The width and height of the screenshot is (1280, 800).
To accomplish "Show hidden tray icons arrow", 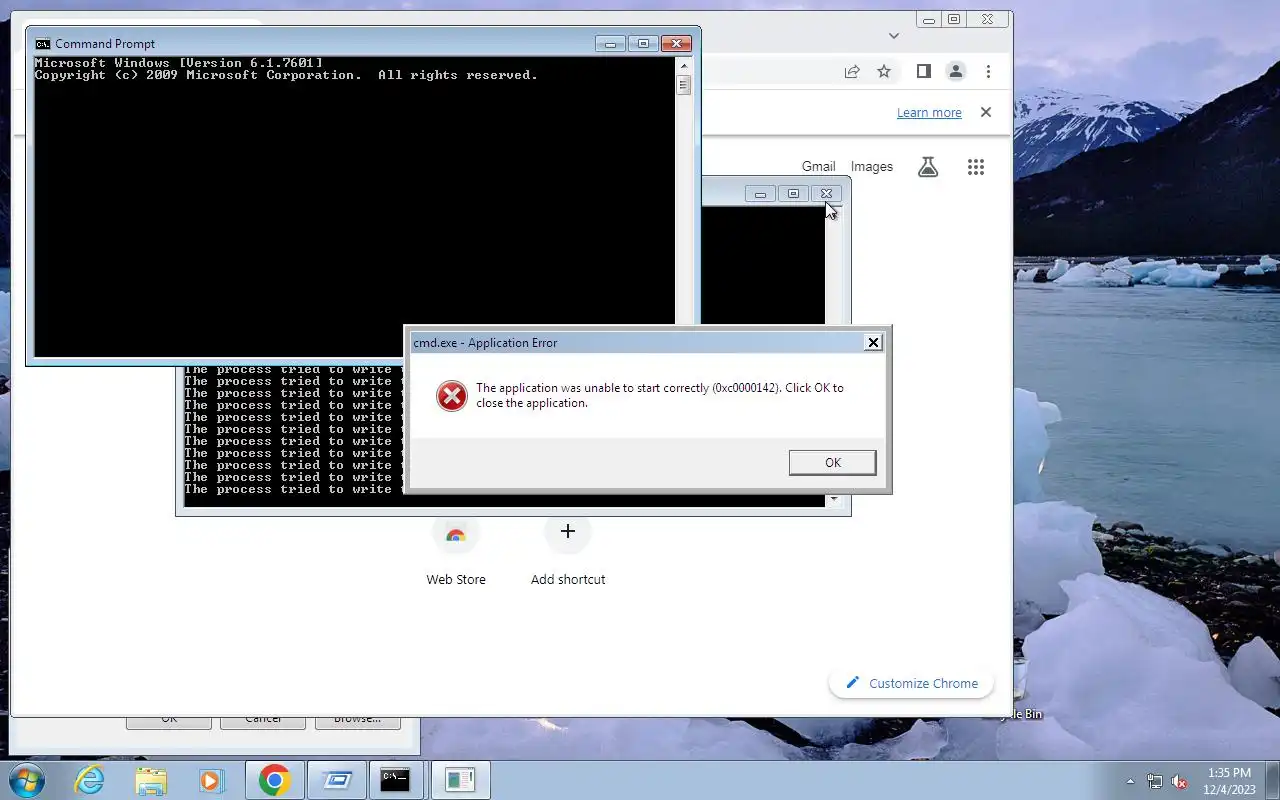I will point(1131,781).
